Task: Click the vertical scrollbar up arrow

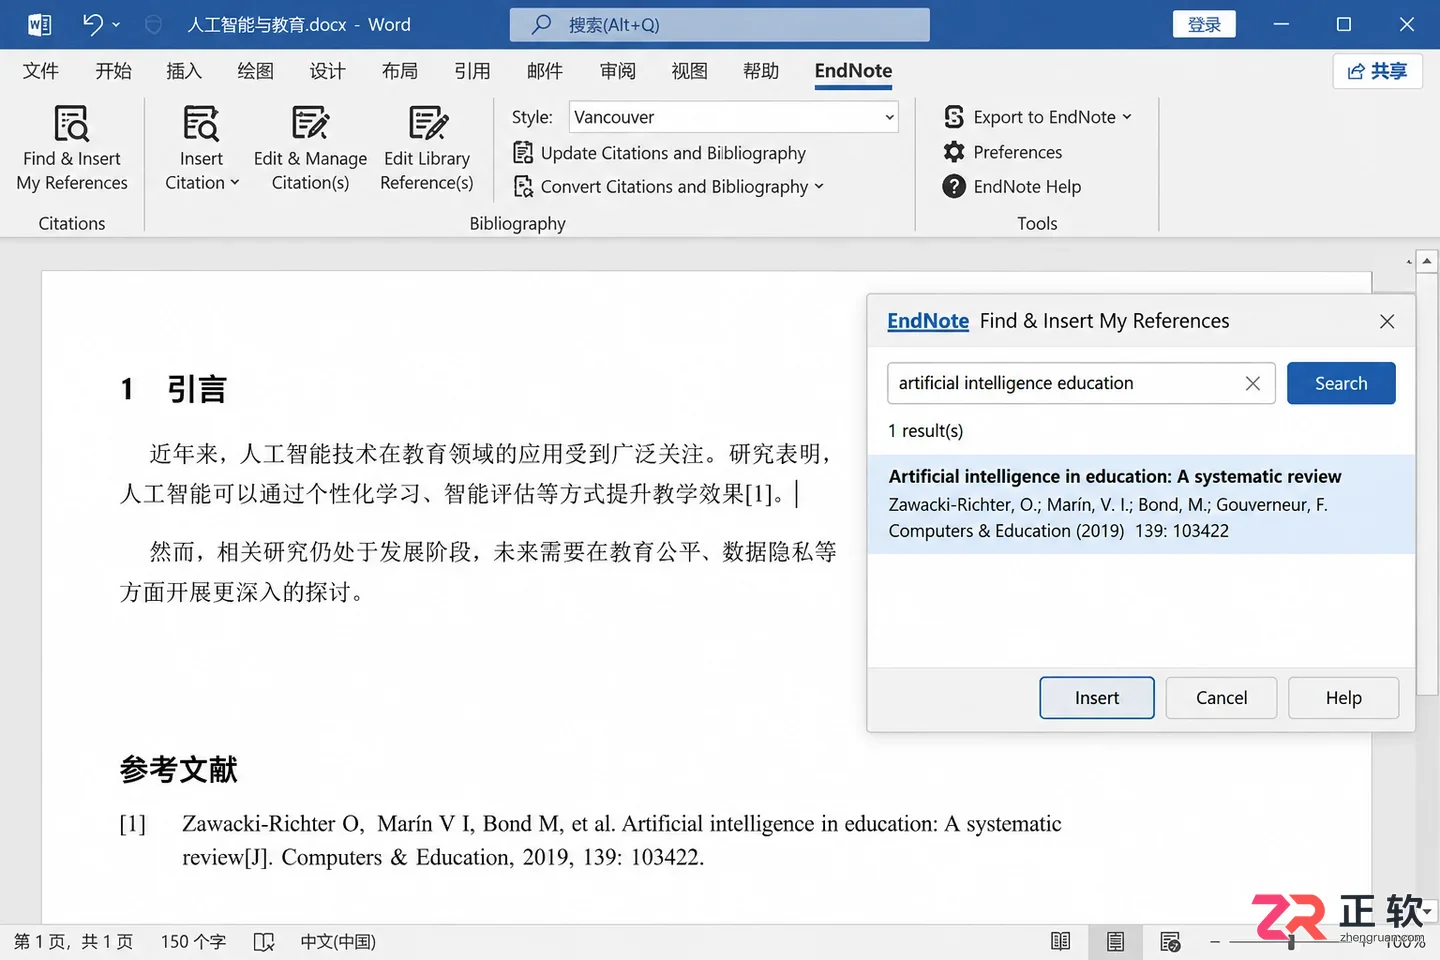Action: (1427, 261)
